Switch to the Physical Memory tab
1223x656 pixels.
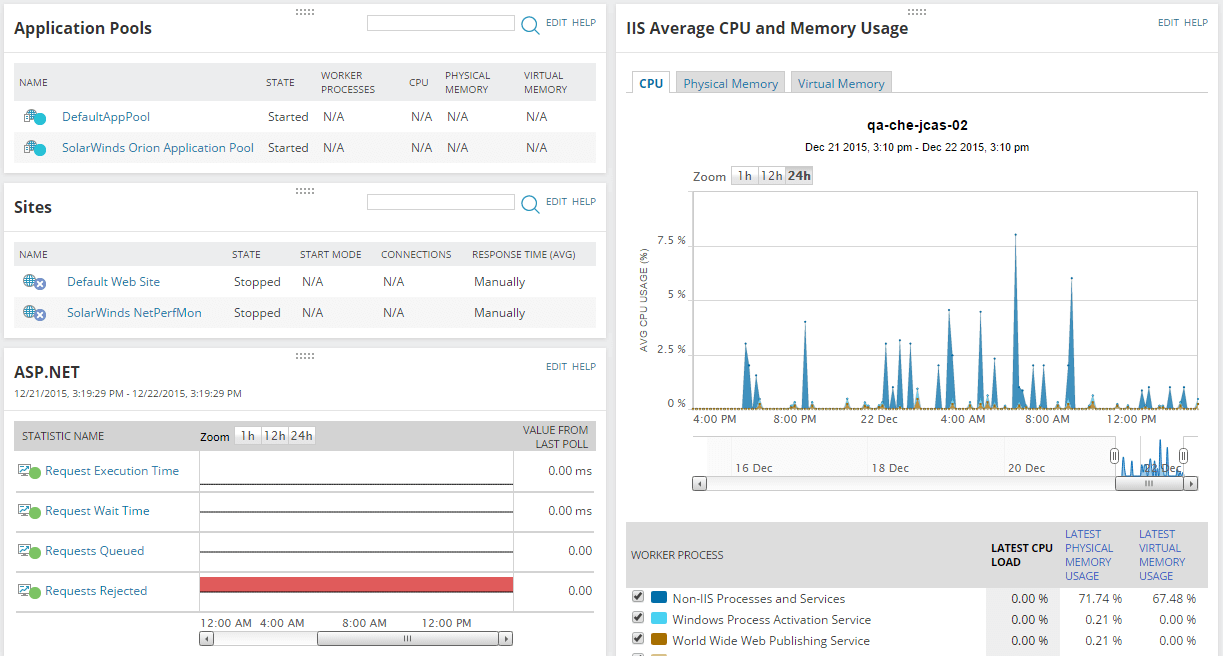coord(729,82)
